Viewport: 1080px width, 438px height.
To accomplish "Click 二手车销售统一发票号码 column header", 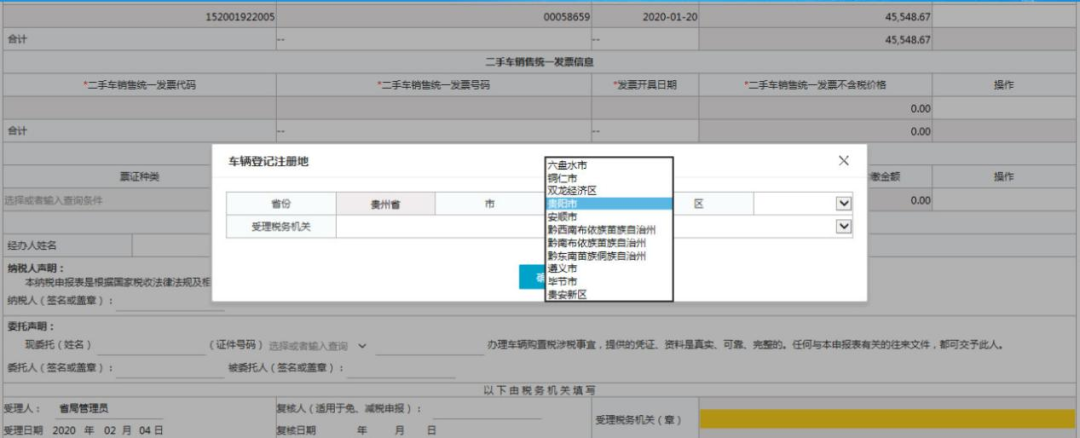I will coord(434,85).
